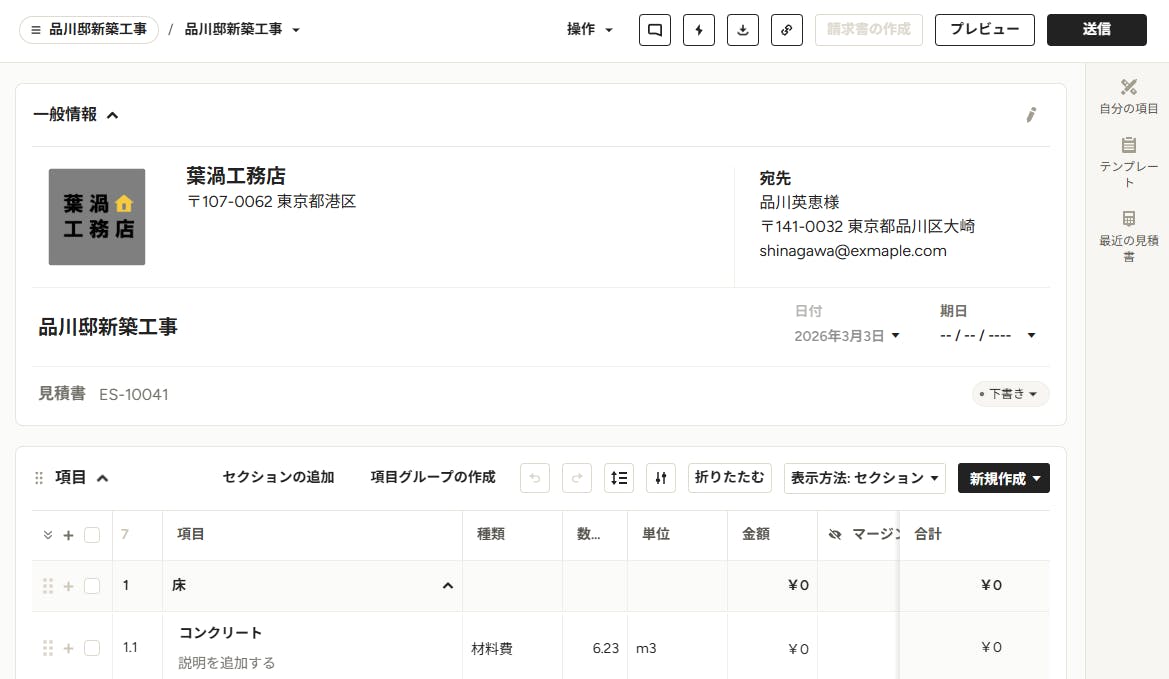Image resolution: width=1169 pixels, height=679 pixels.
Task: Open 最近の見積書 in right sidebar
Action: click(1129, 236)
